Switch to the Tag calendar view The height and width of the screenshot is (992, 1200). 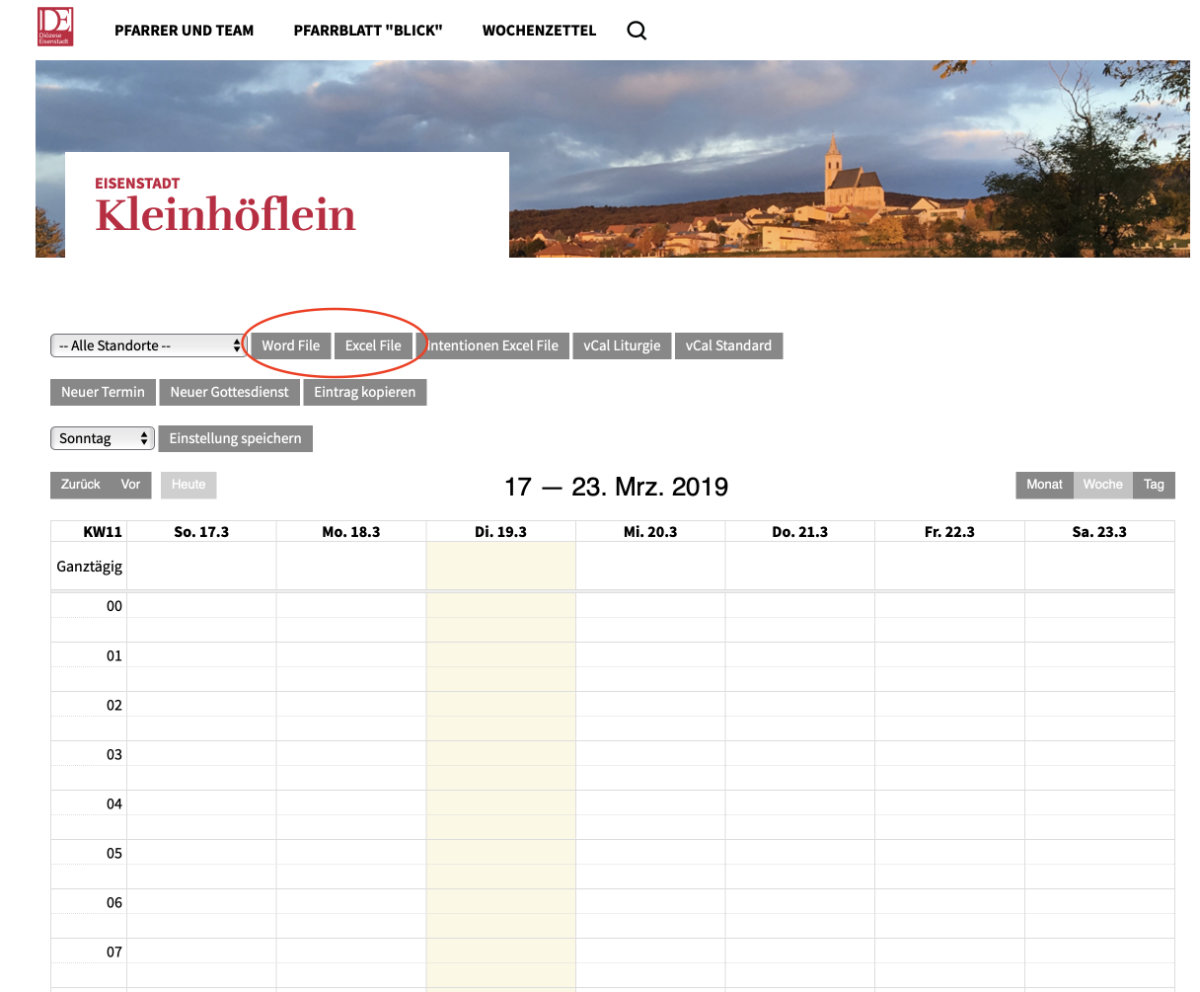1154,484
